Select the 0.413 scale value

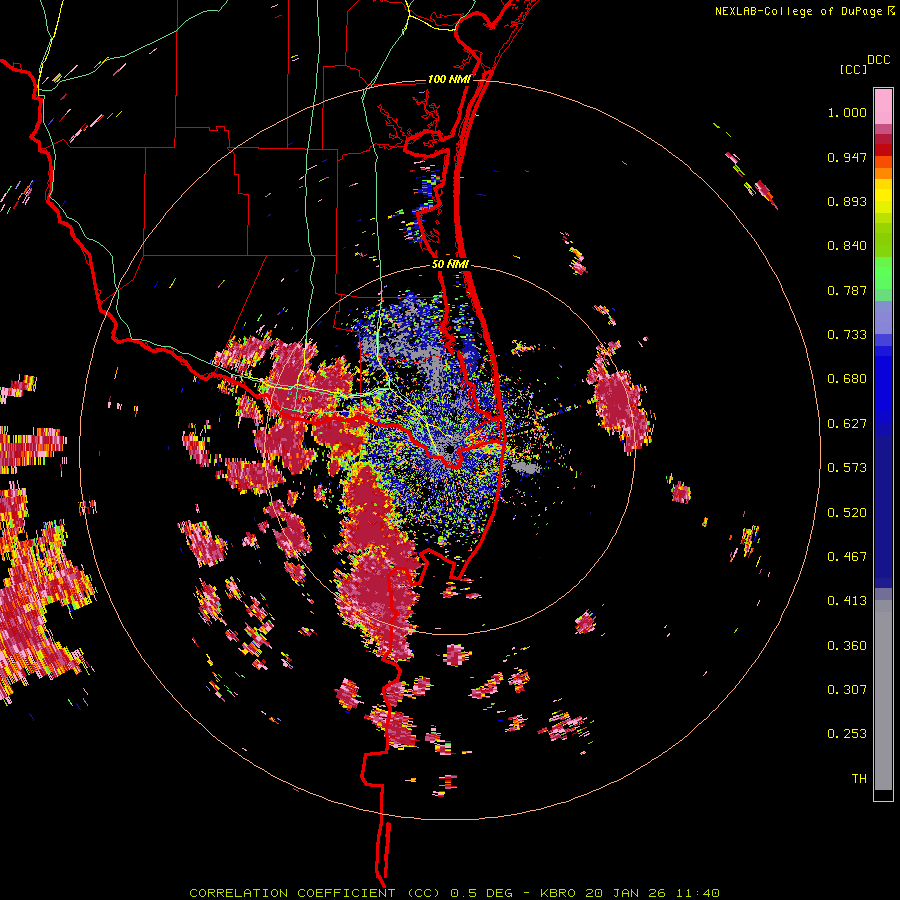coord(847,601)
